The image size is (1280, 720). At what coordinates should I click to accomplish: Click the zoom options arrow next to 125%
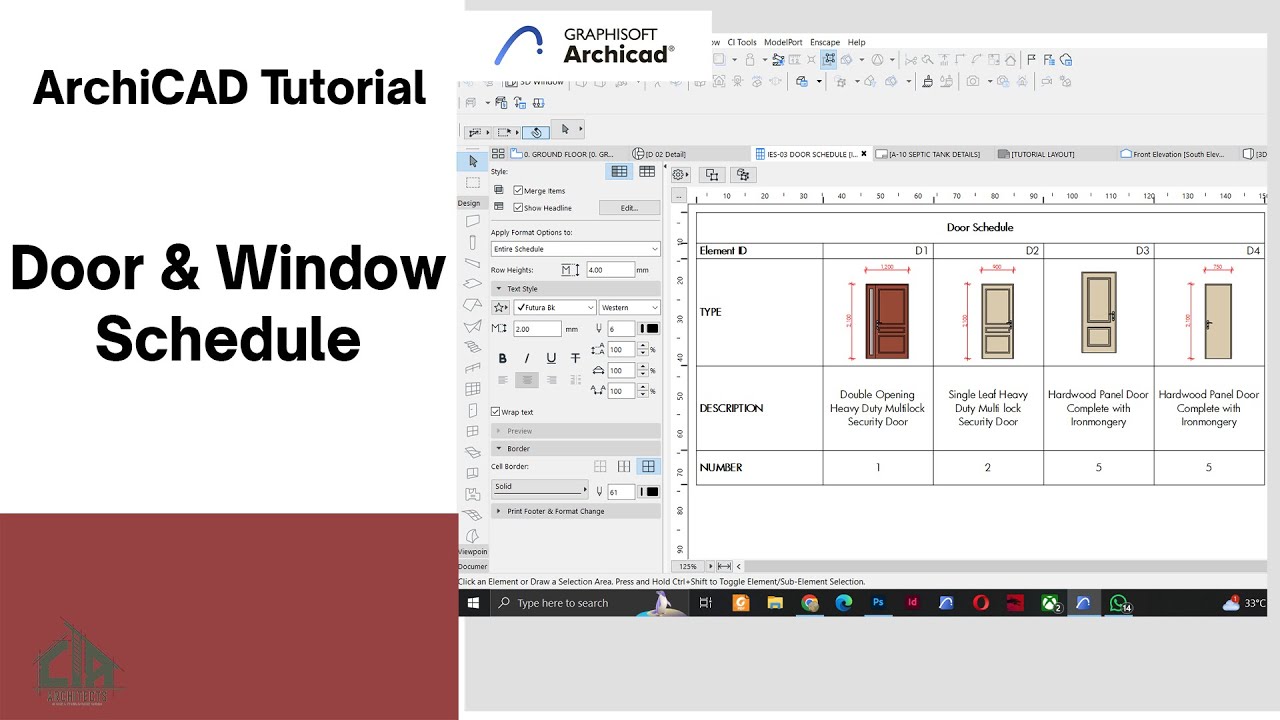708,566
